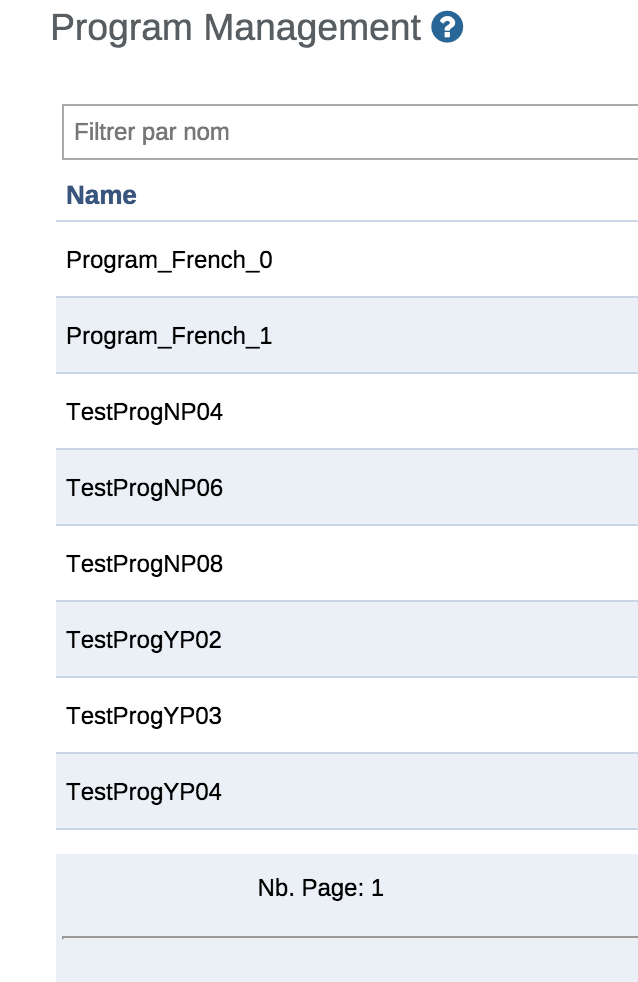Select the TestProgYP02 entry
Viewport: 638px width, 982px height.
coord(144,640)
